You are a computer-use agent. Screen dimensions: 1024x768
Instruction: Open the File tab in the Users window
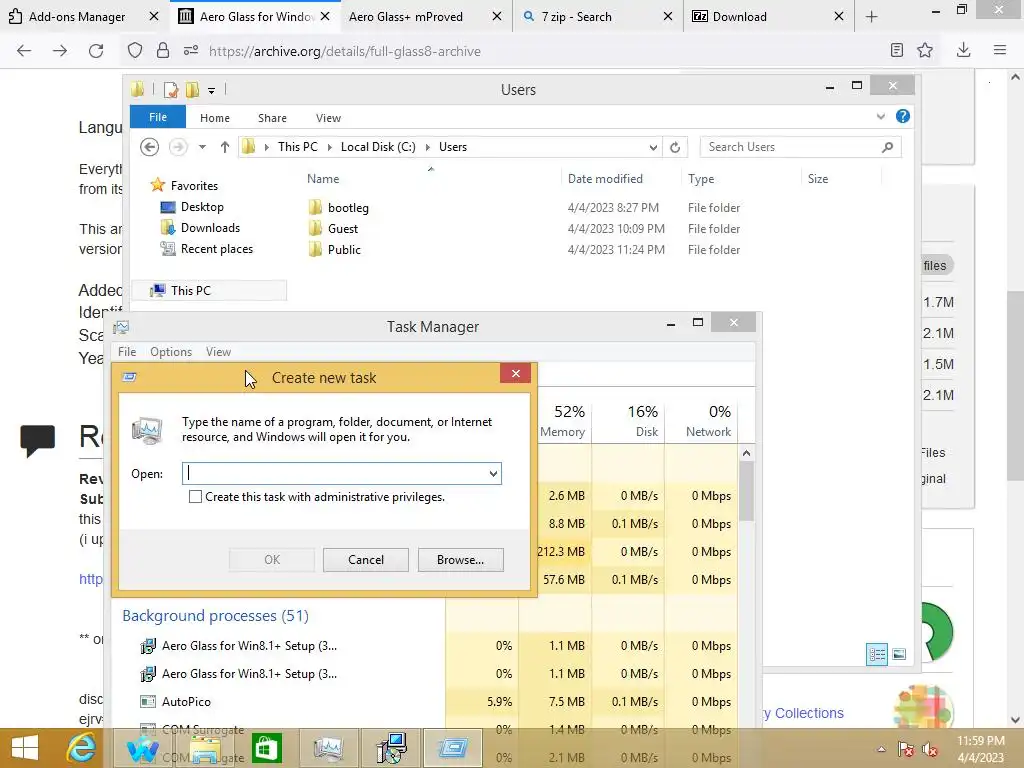tap(158, 118)
